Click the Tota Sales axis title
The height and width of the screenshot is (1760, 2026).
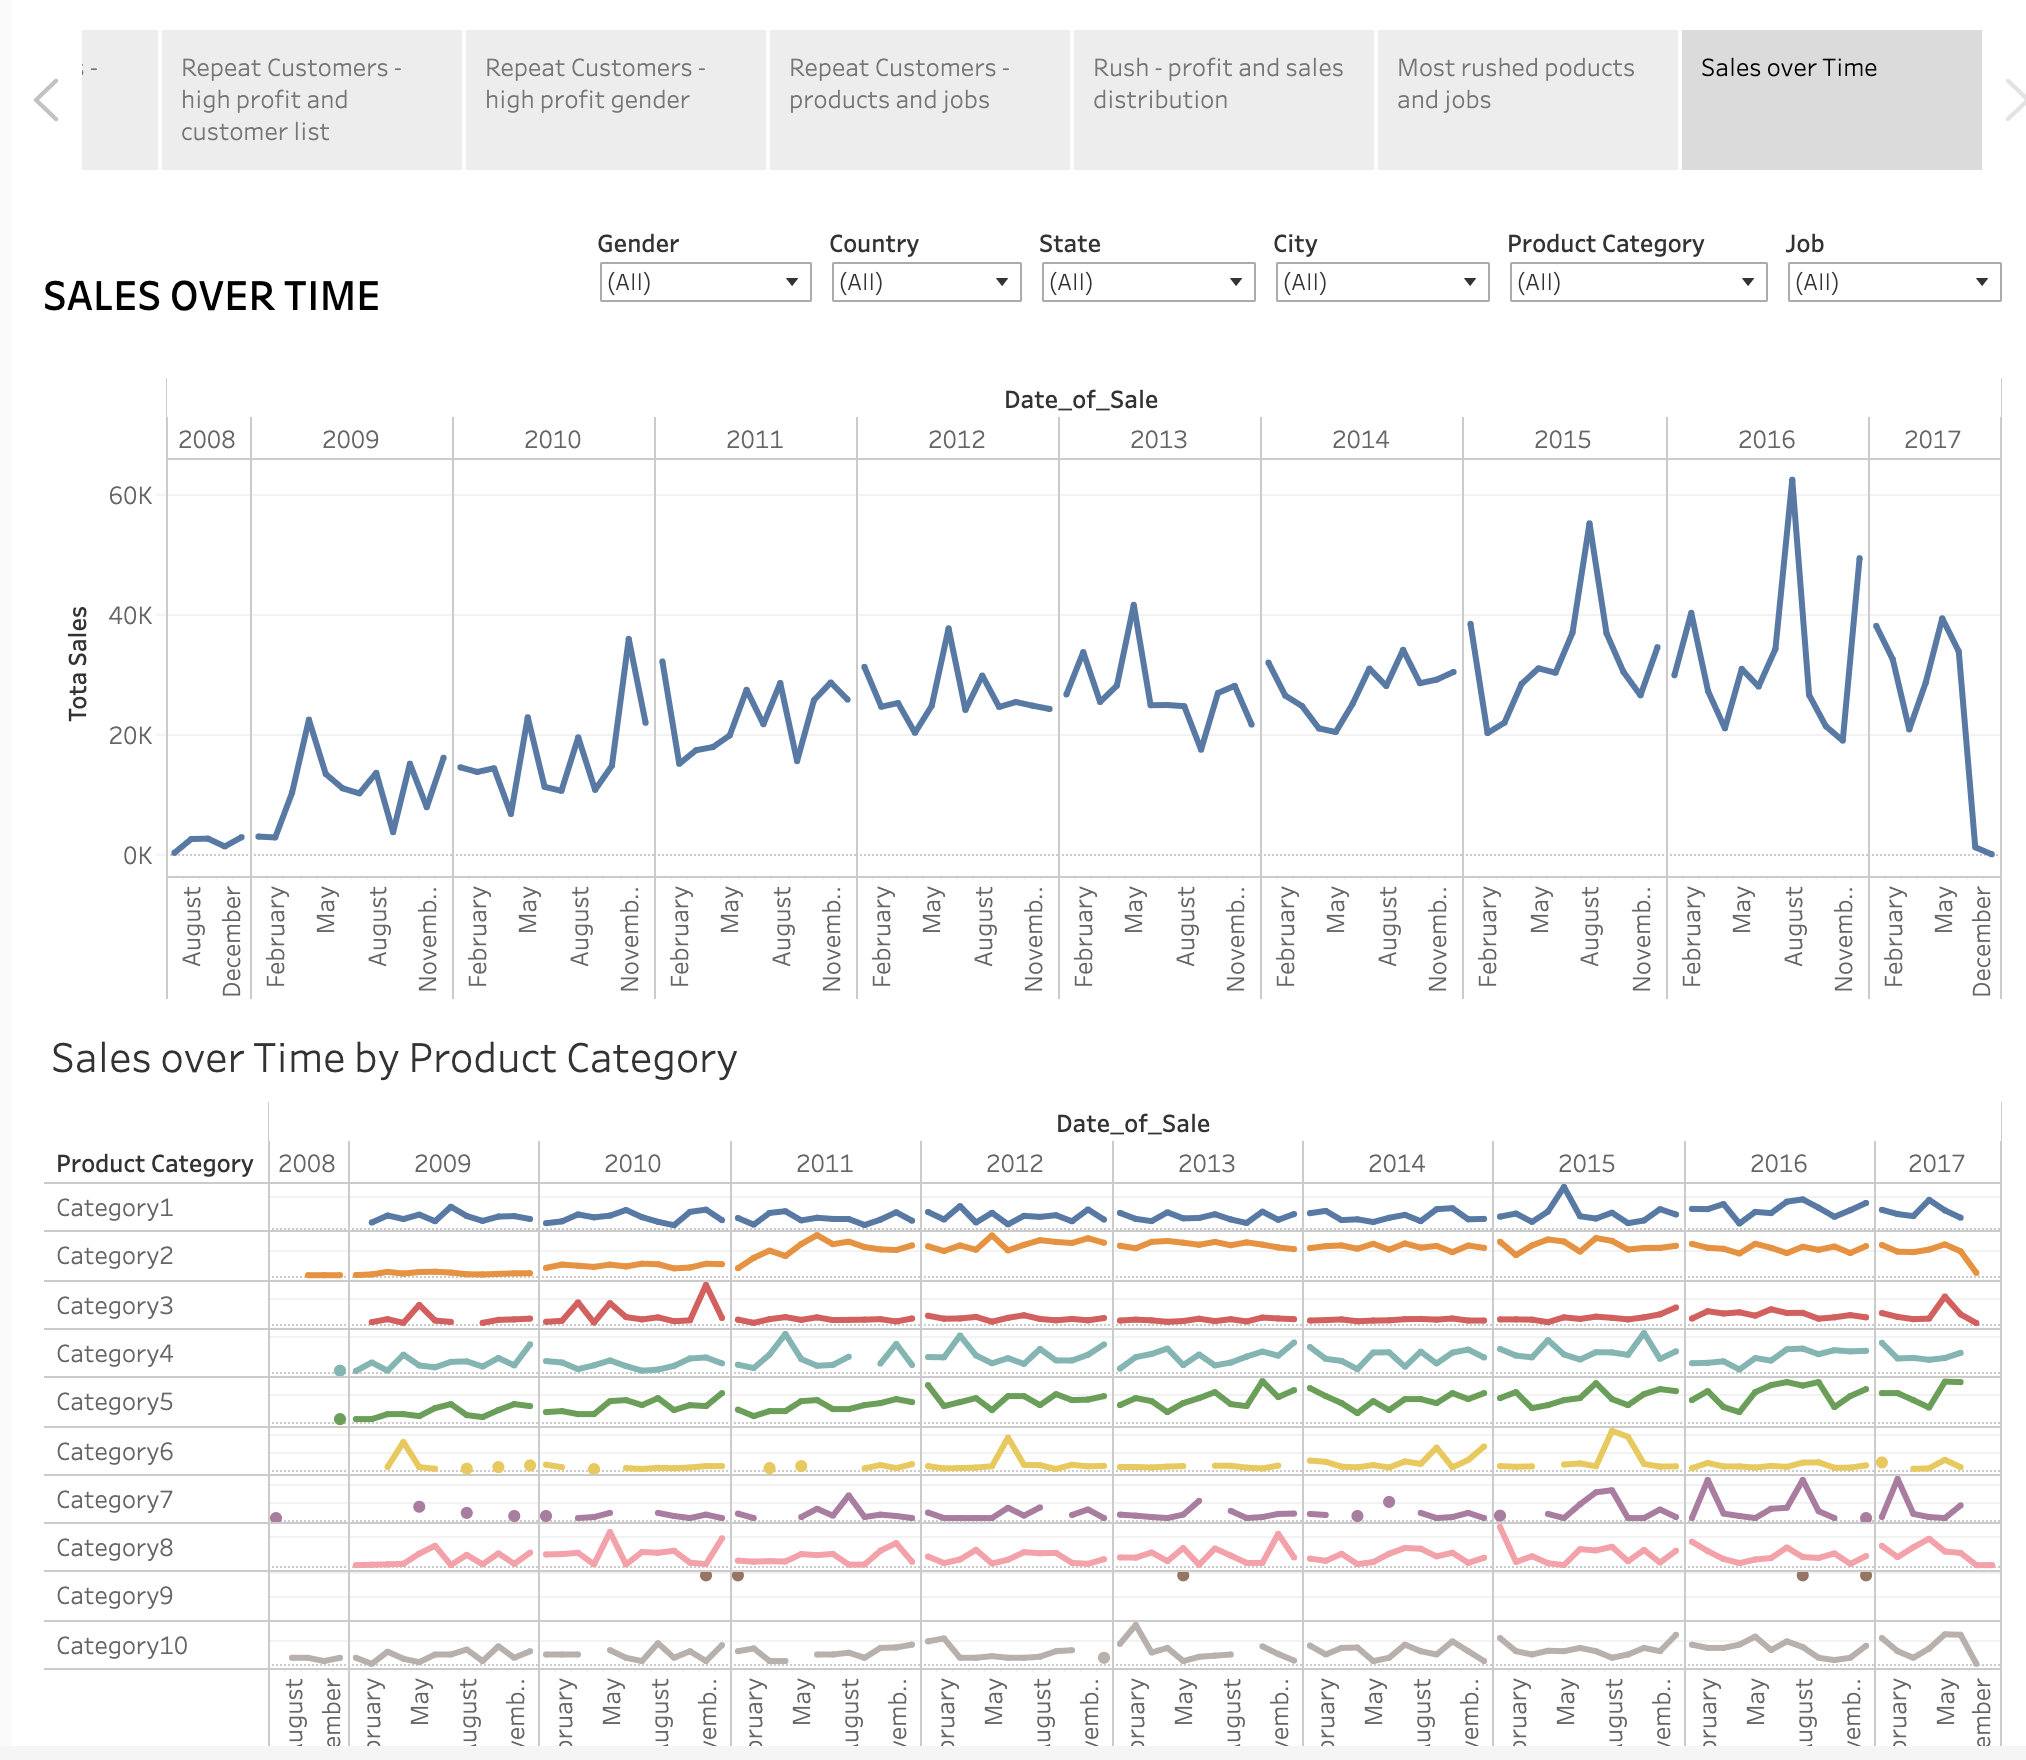pos(78,663)
